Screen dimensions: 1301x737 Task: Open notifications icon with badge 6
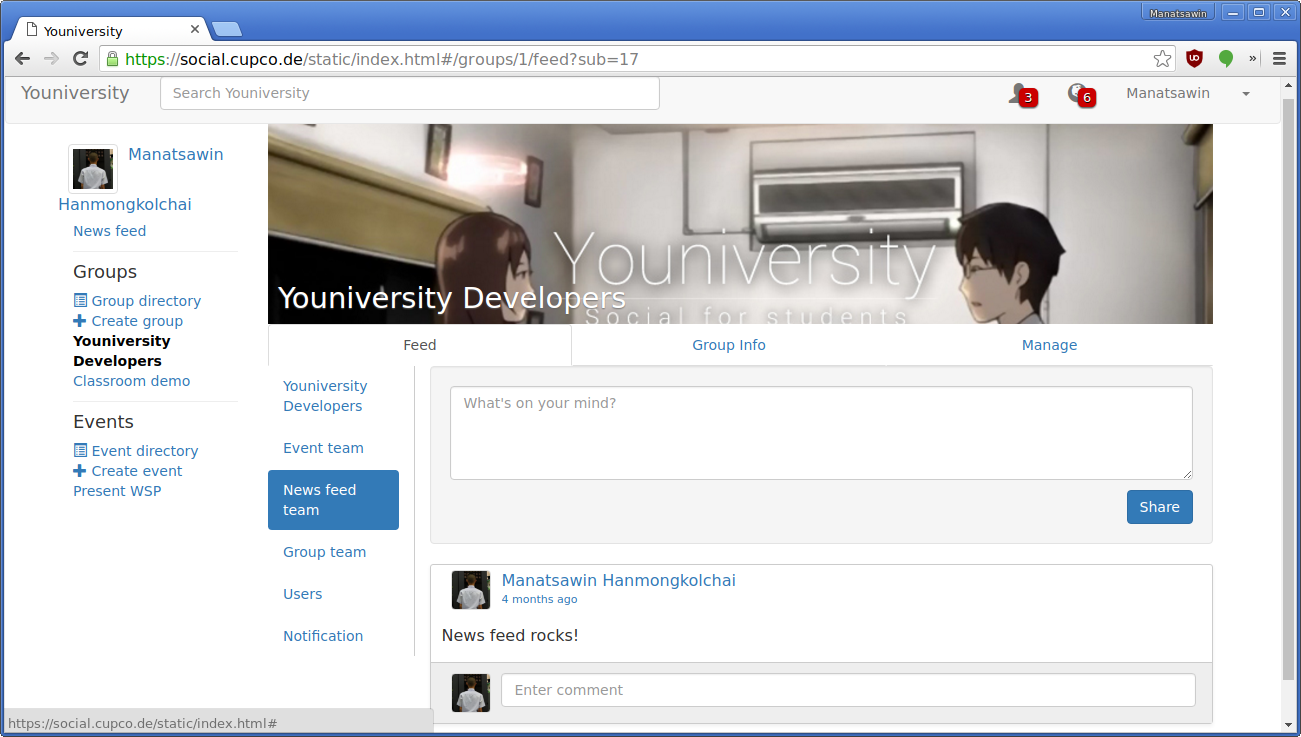click(x=1081, y=94)
